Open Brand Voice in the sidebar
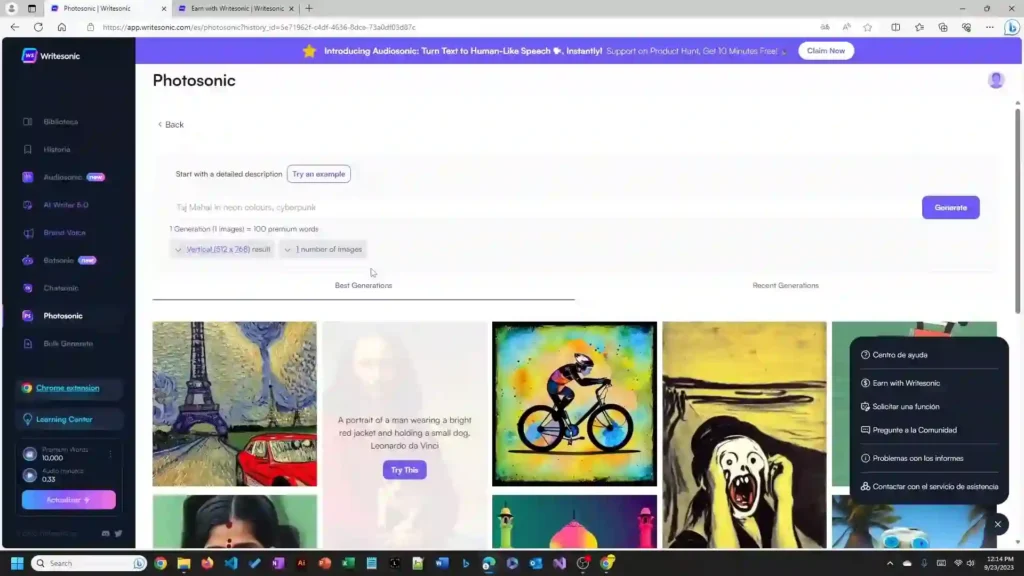Viewport: 1024px width, 576px height. [x=64, y=232]
